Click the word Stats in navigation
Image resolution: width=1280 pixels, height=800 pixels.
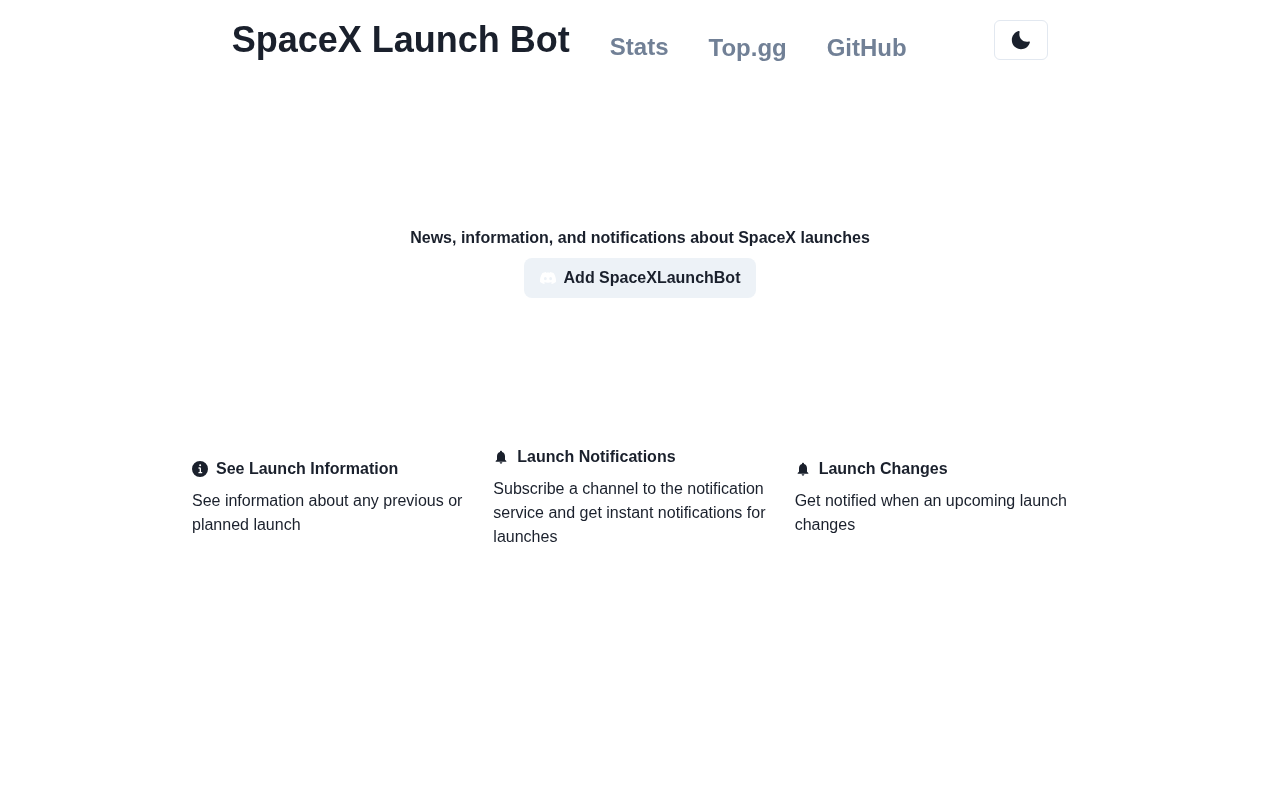(x=639, y=47)
